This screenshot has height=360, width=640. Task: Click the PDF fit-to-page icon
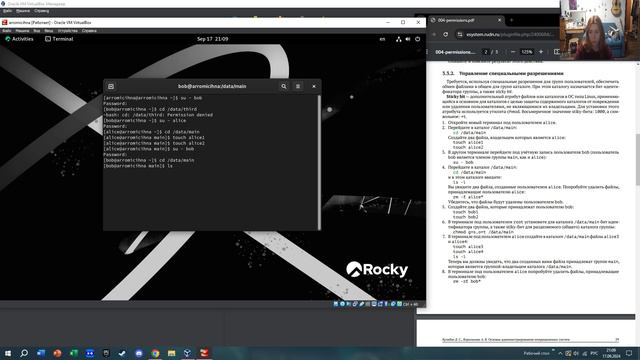coord(557,52)
